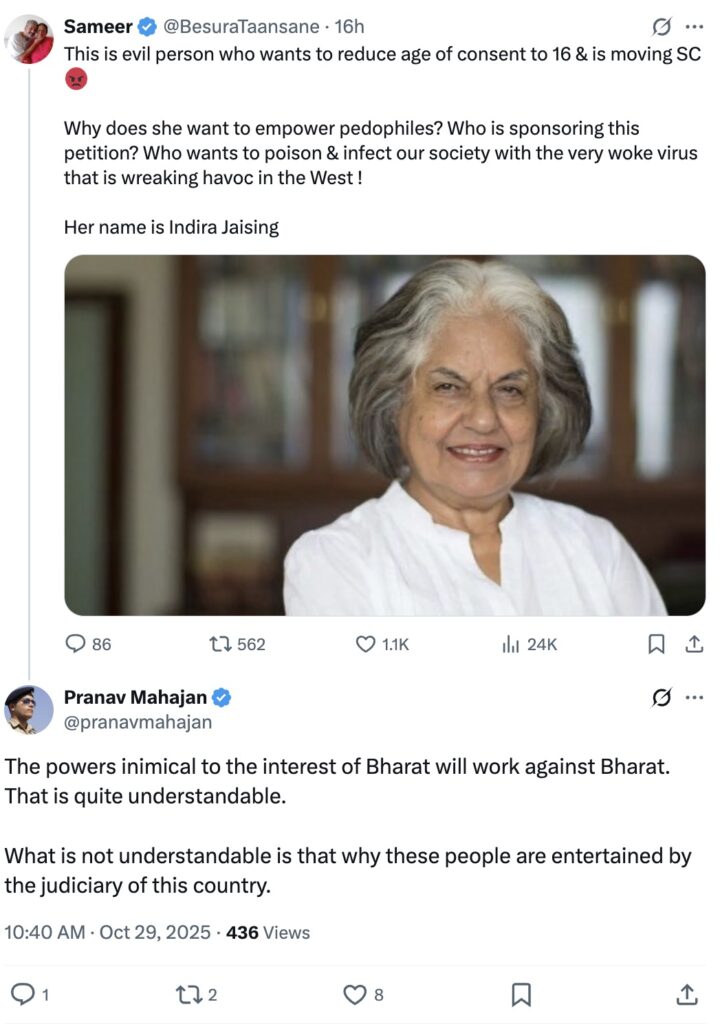Viewport: 720px width, 1024px height.
Task: Bookmark Pranav Mahajan's tweet
Action: 520,994
